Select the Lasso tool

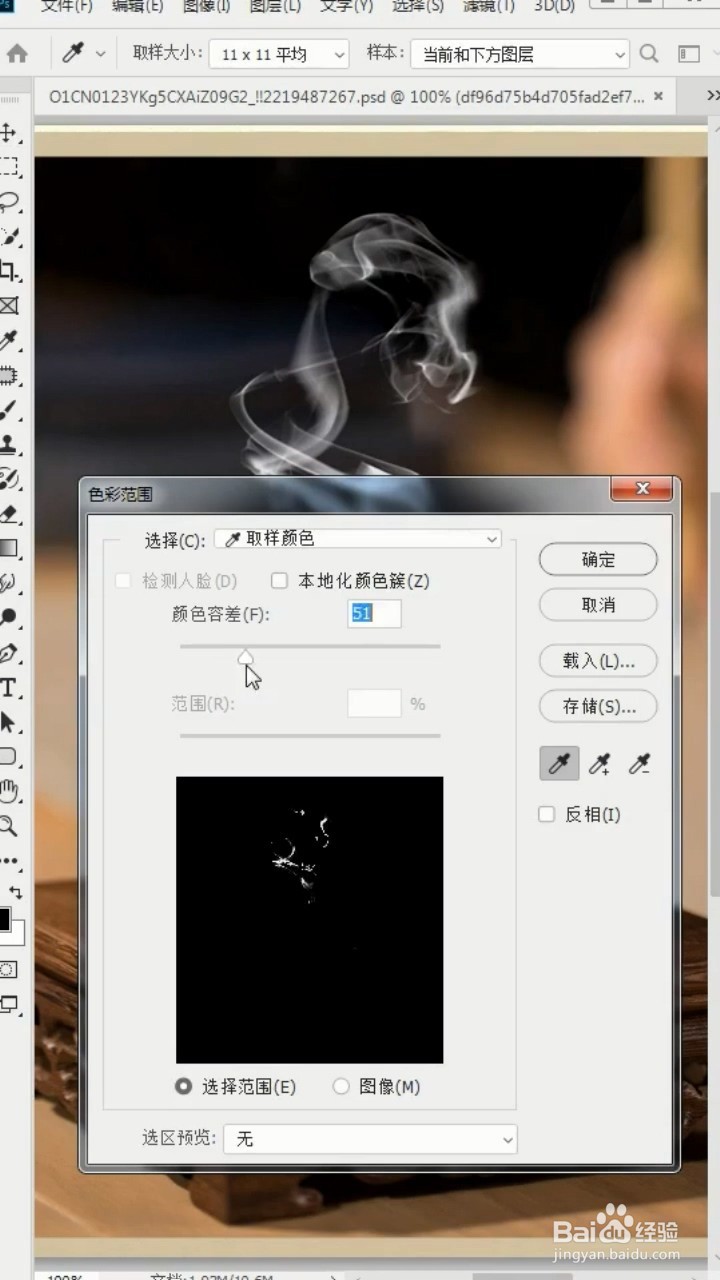tap(9, 201)
